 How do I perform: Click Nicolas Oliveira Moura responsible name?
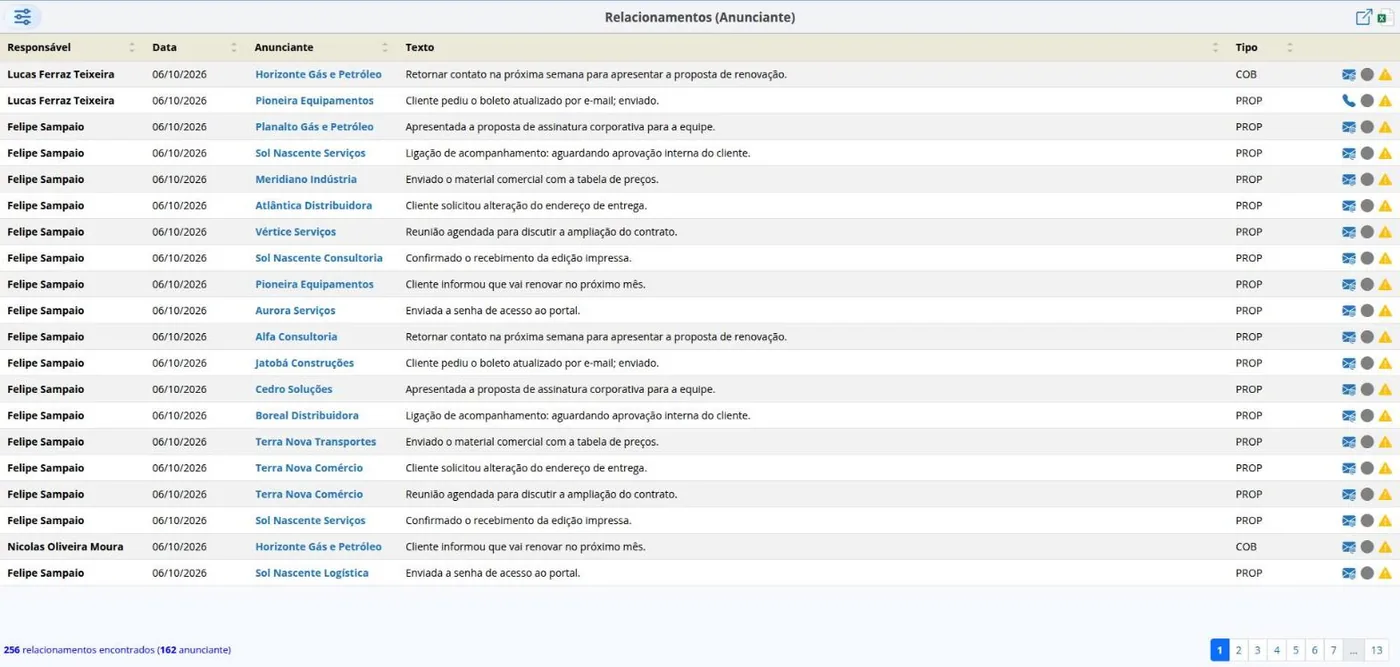(x=65, y=547)
